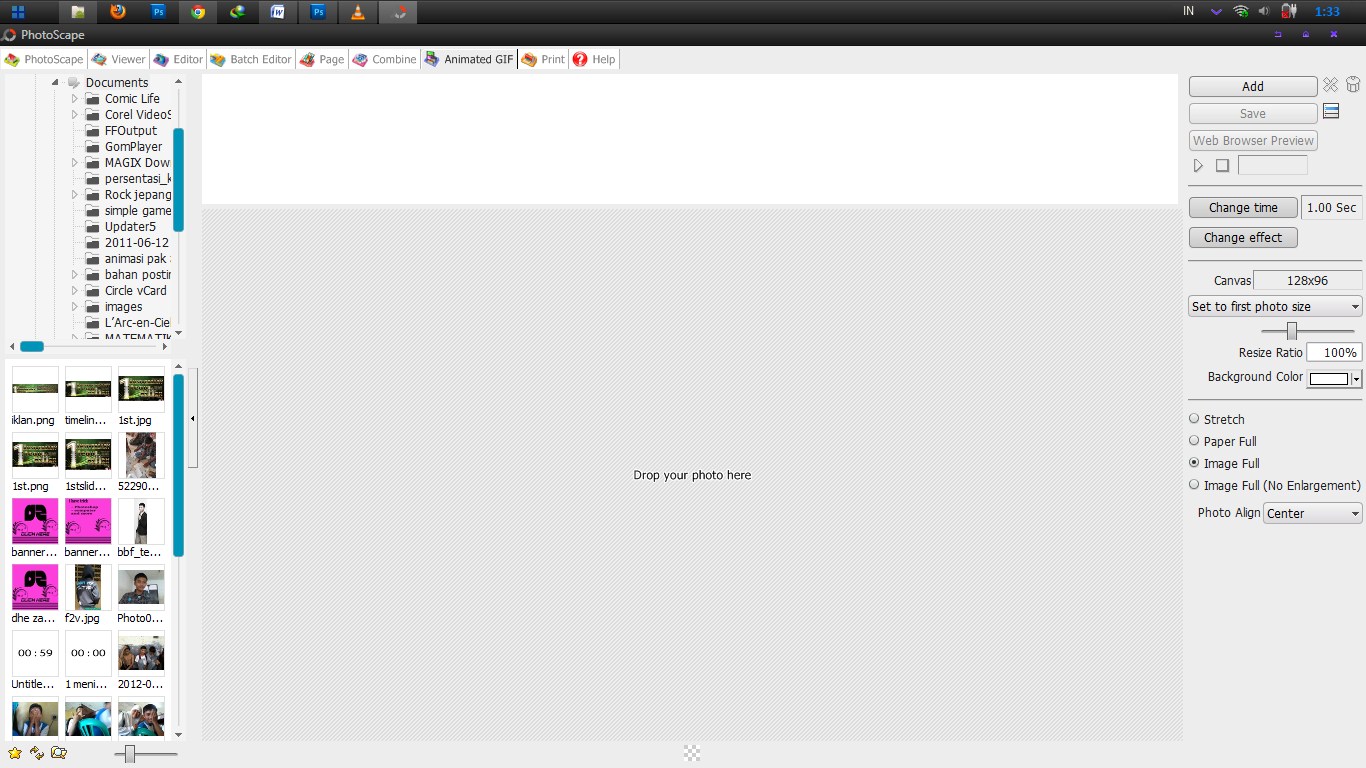
Task: Switch to the Editor tab
Action: pyautogui.click(x=178, y=59)
